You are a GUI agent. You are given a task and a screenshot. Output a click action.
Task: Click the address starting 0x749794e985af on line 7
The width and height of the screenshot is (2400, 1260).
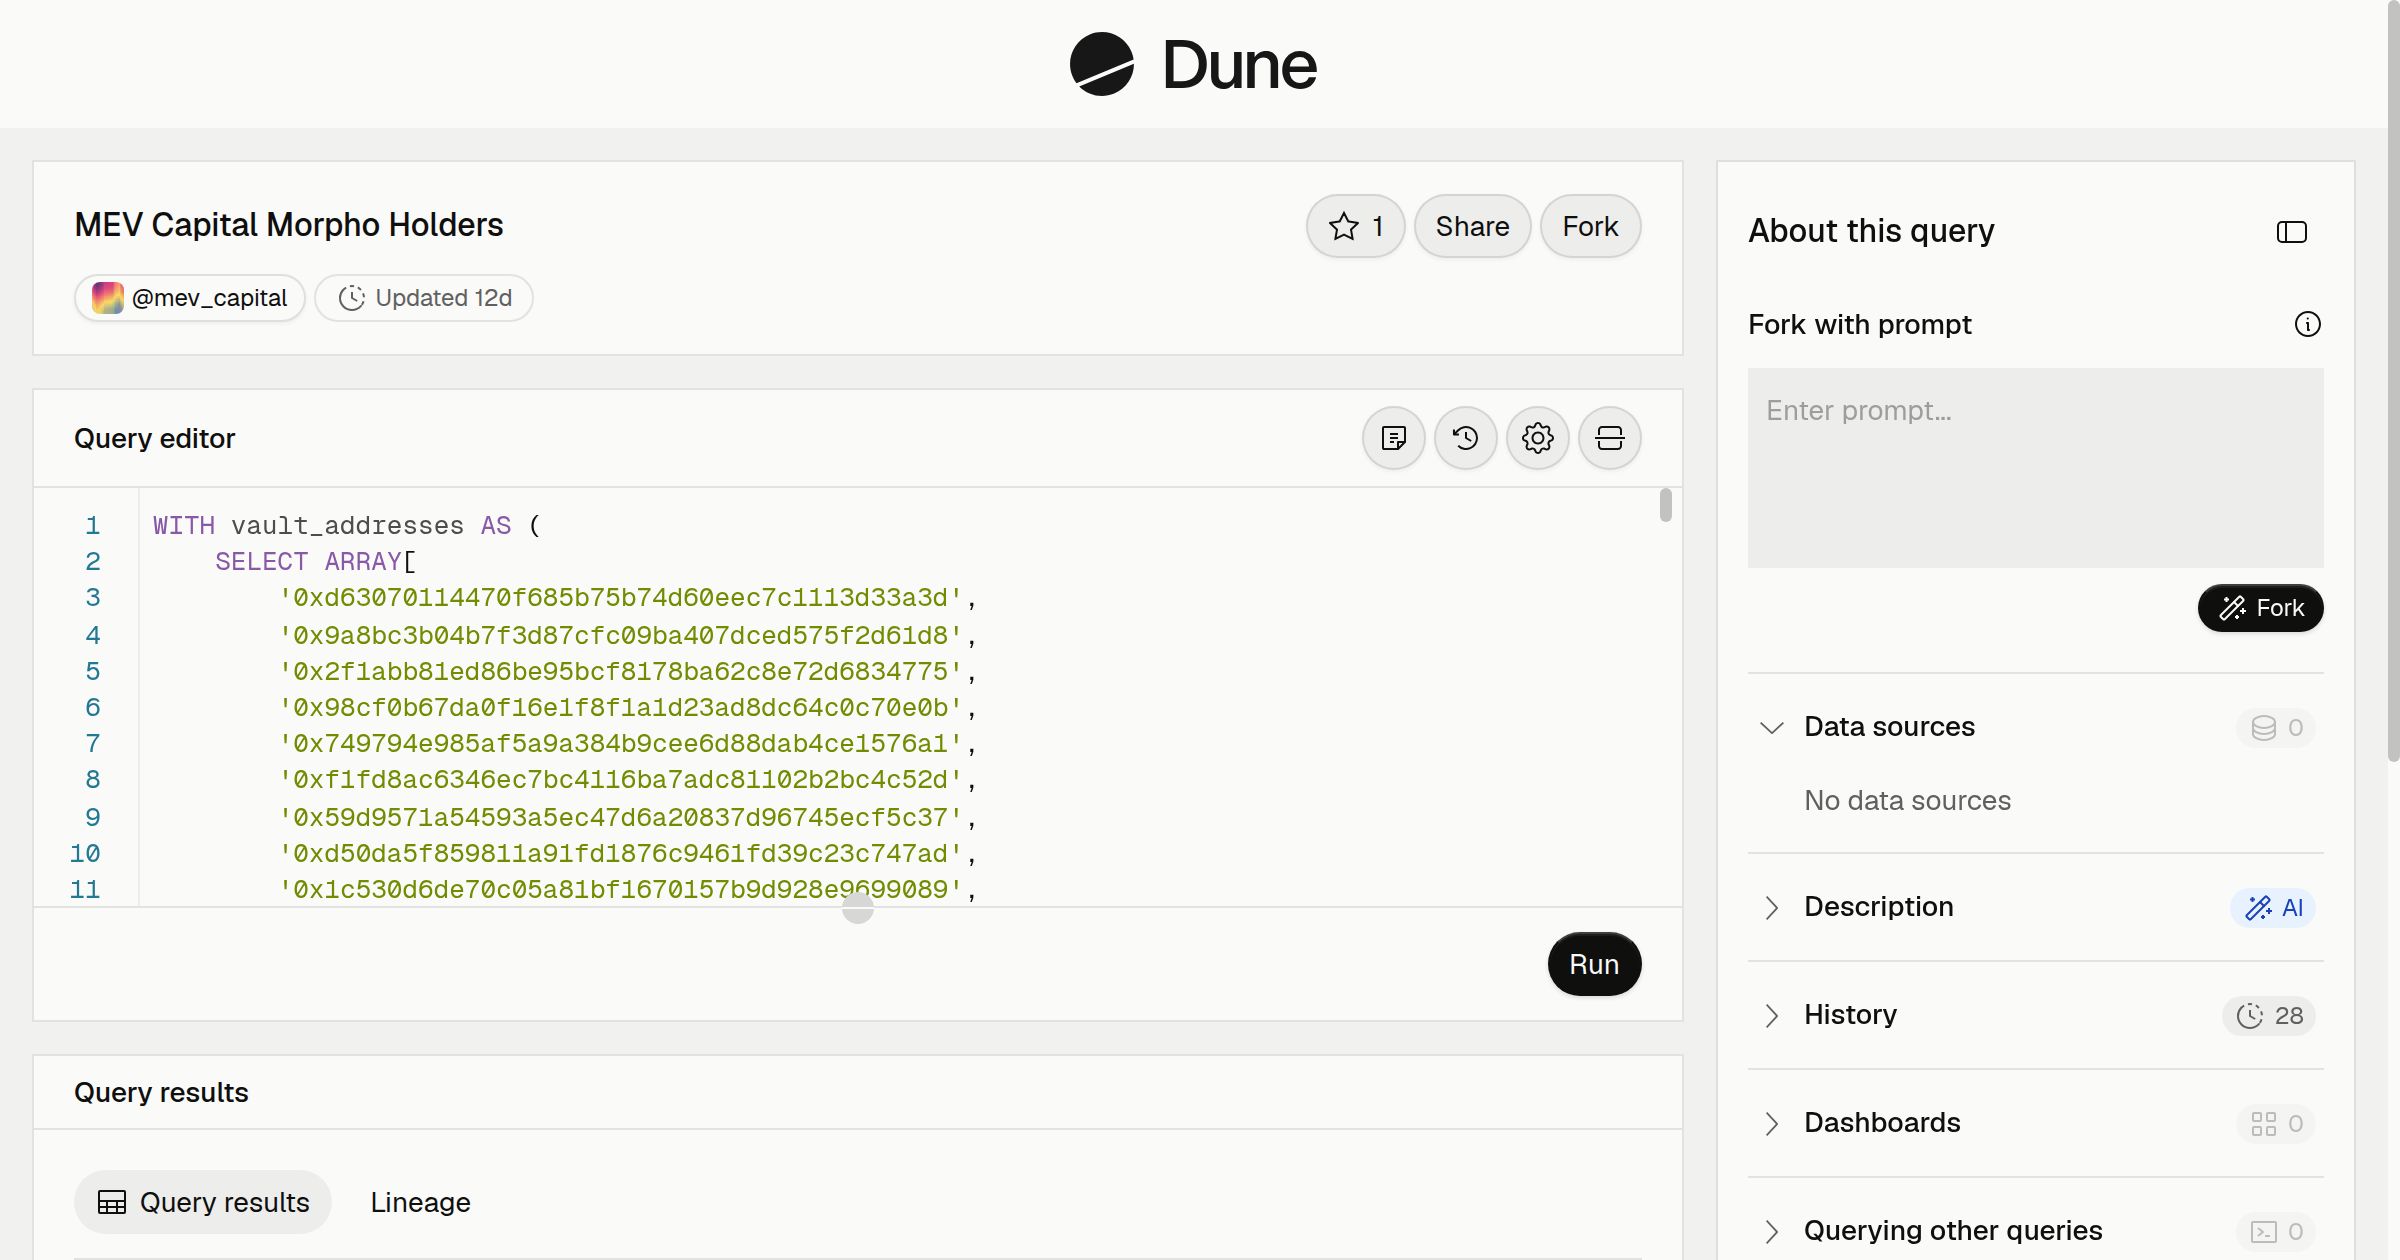point(620,743)
